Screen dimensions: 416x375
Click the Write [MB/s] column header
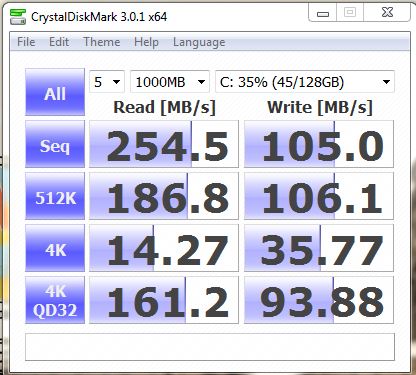click(x=320, y=107)
